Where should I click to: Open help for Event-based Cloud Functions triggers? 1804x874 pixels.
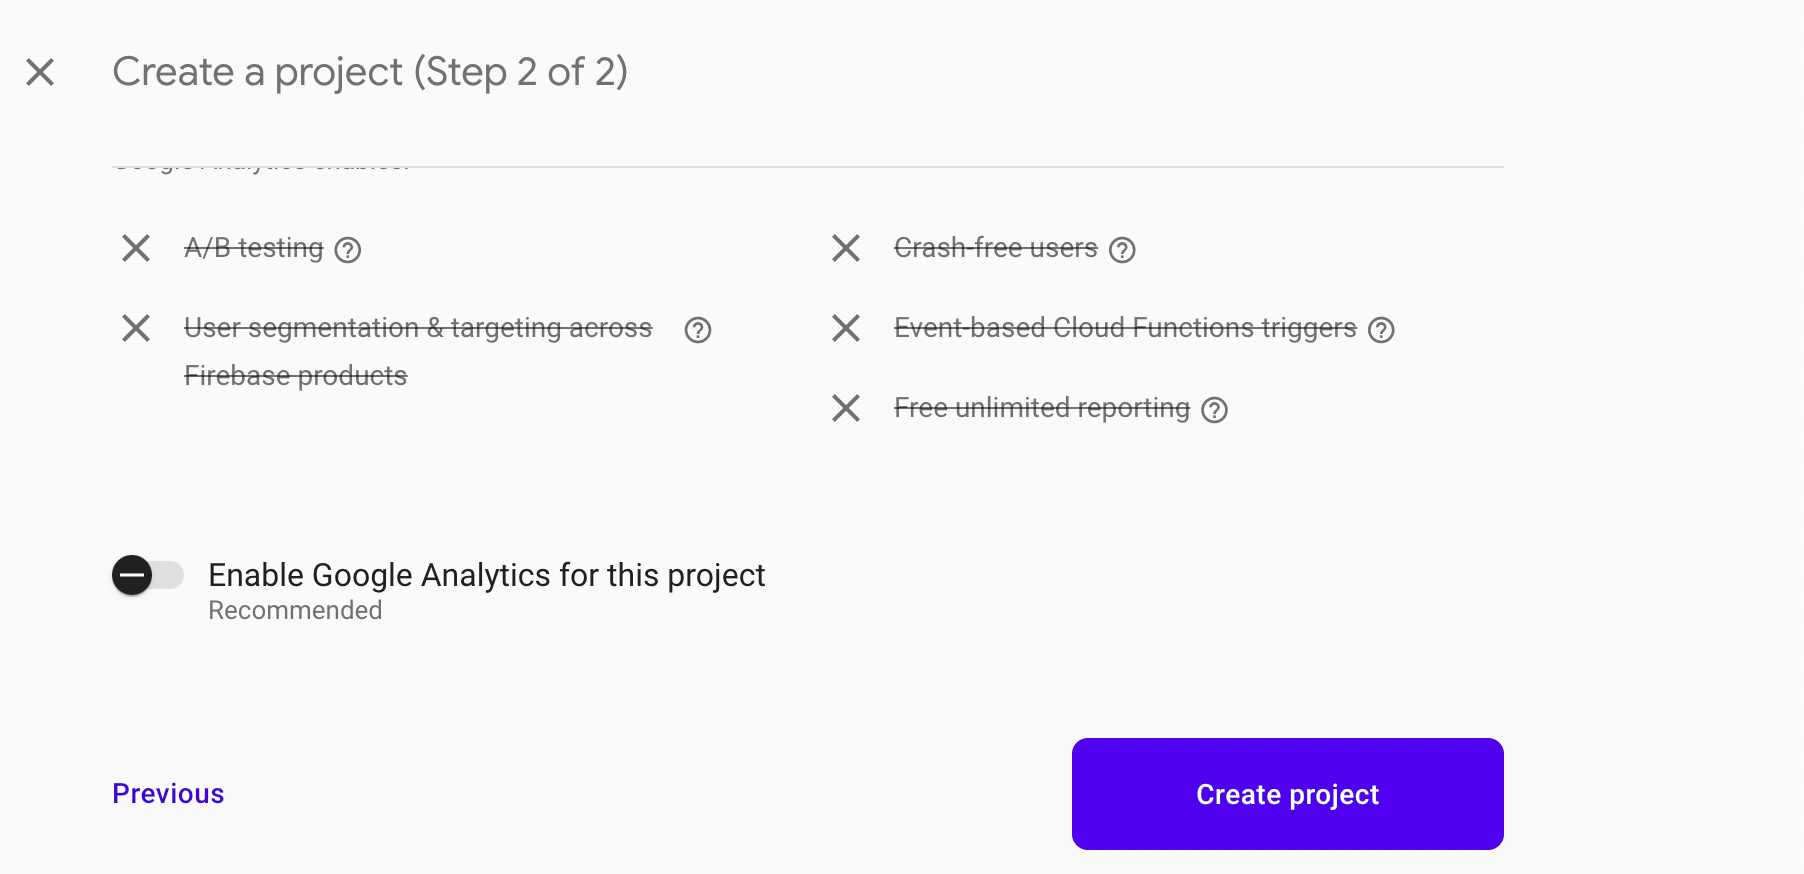tap(1381, 330)
